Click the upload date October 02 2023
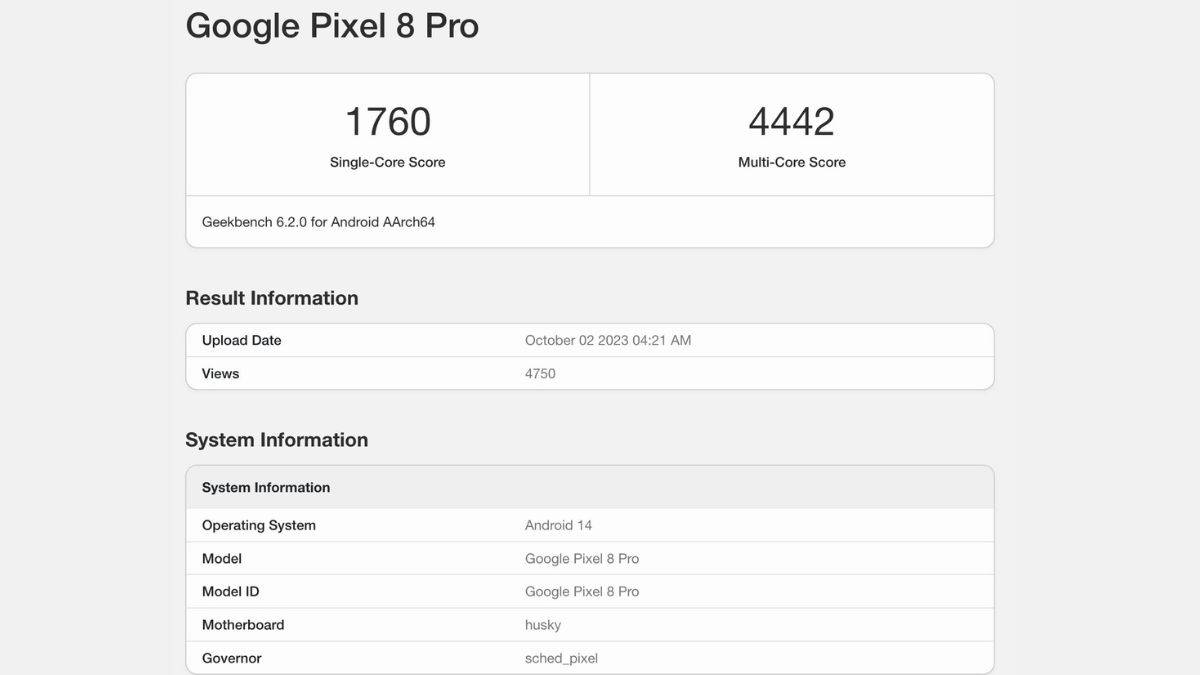Image resolution: width=1200 pixels, height=675 pixels. tap(608, 340)
